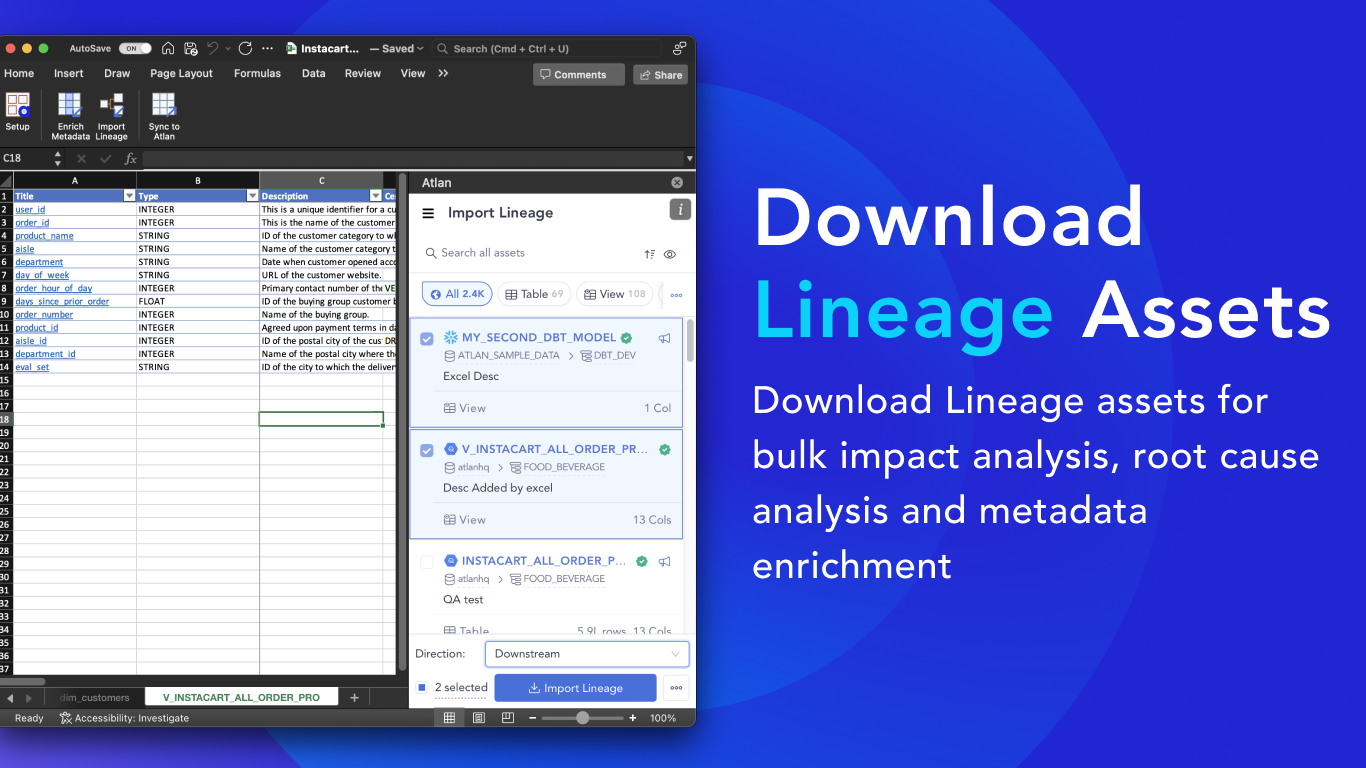Open the title bar more options ellipsis
This screenshot has width=1366, height=768.
click(x=267, y=48)
